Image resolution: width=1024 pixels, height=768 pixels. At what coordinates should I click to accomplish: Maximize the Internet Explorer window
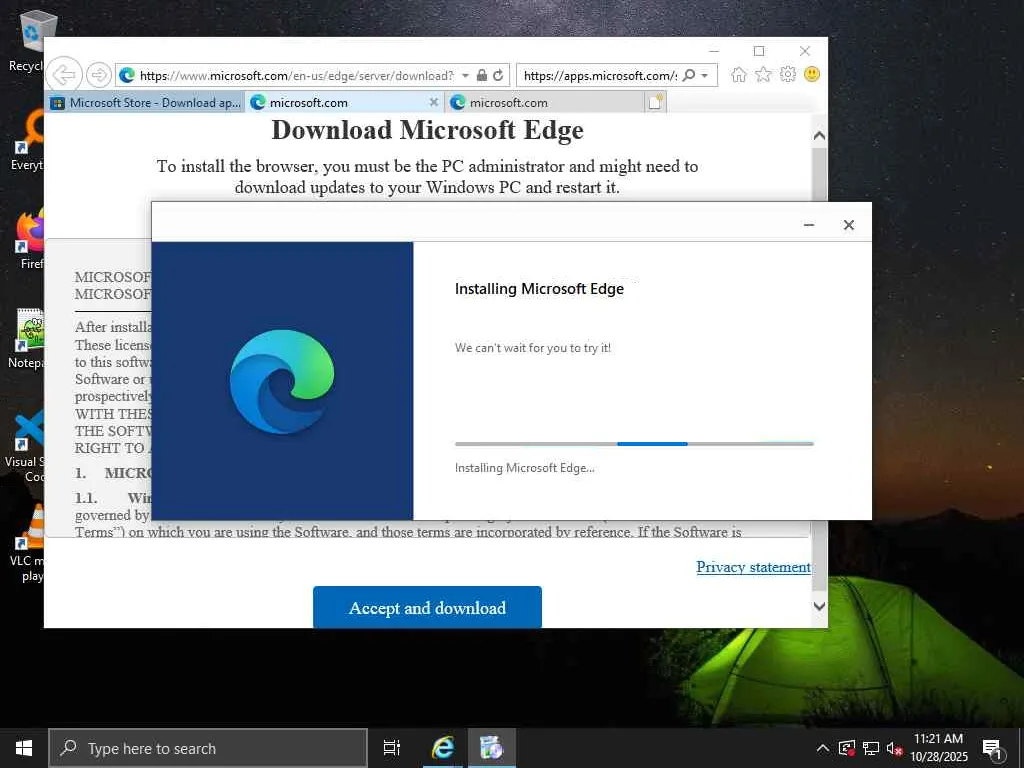tap(759, 51)
